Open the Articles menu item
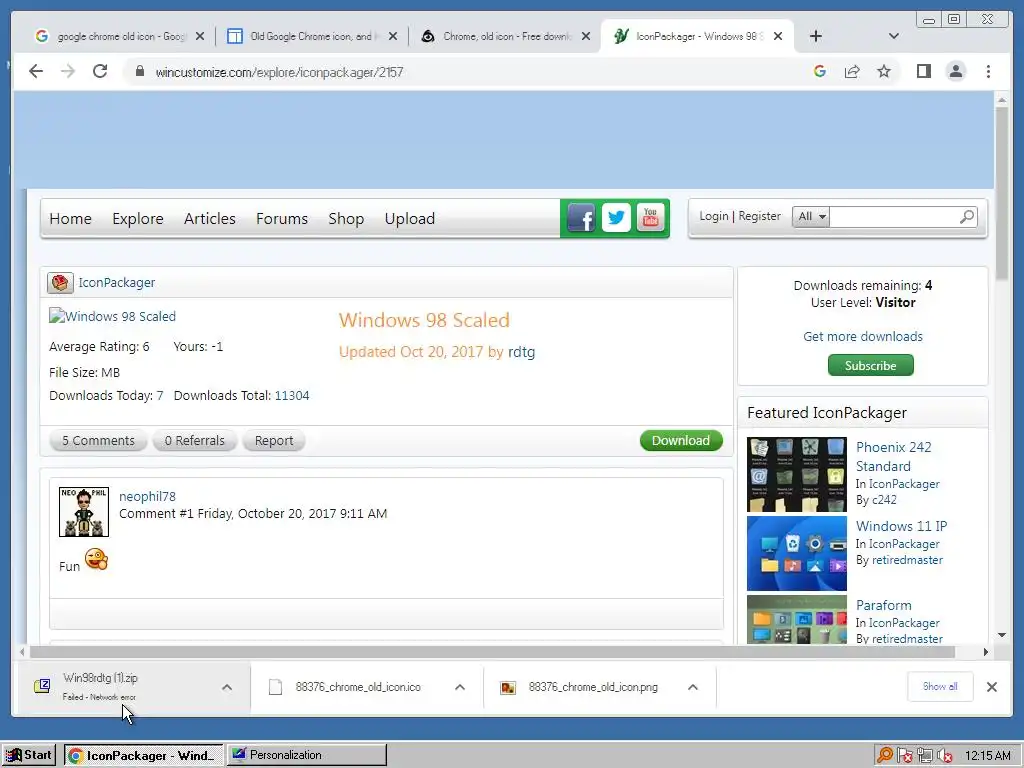Image resolution: width=1024 pixels, height=768 pixels. [x=210, y=219]
